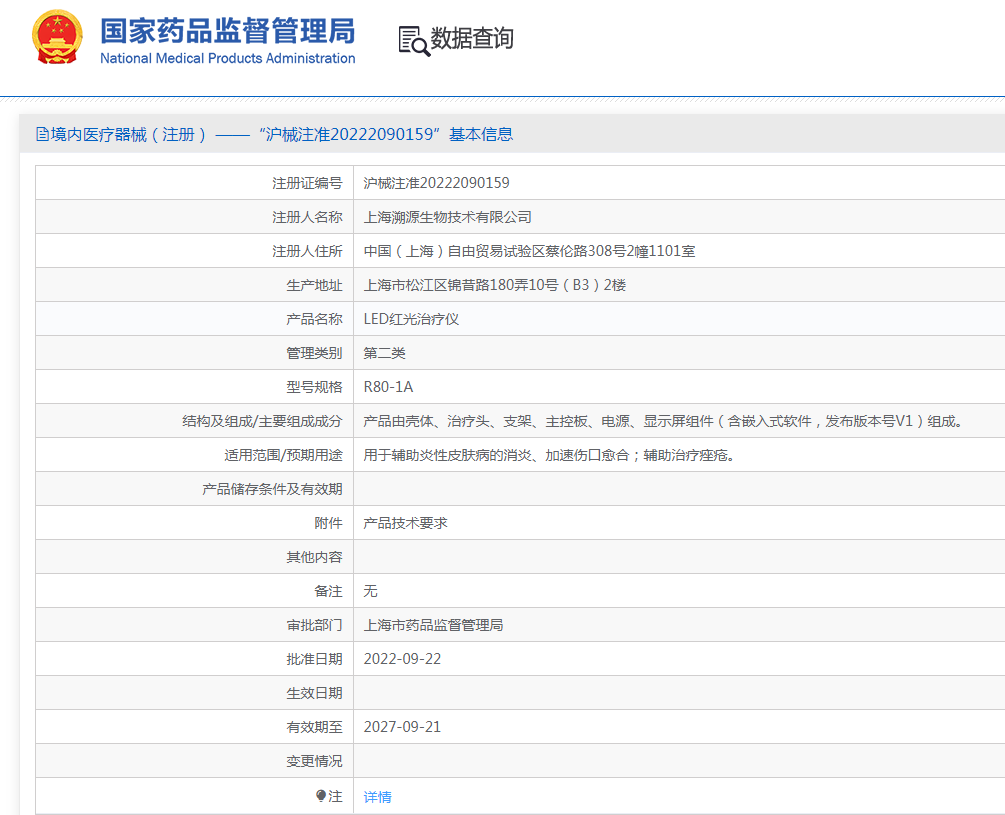Click the 结构及组成/主要组成成分 label
The image size is (1005, 815).
tap(262, 421)
